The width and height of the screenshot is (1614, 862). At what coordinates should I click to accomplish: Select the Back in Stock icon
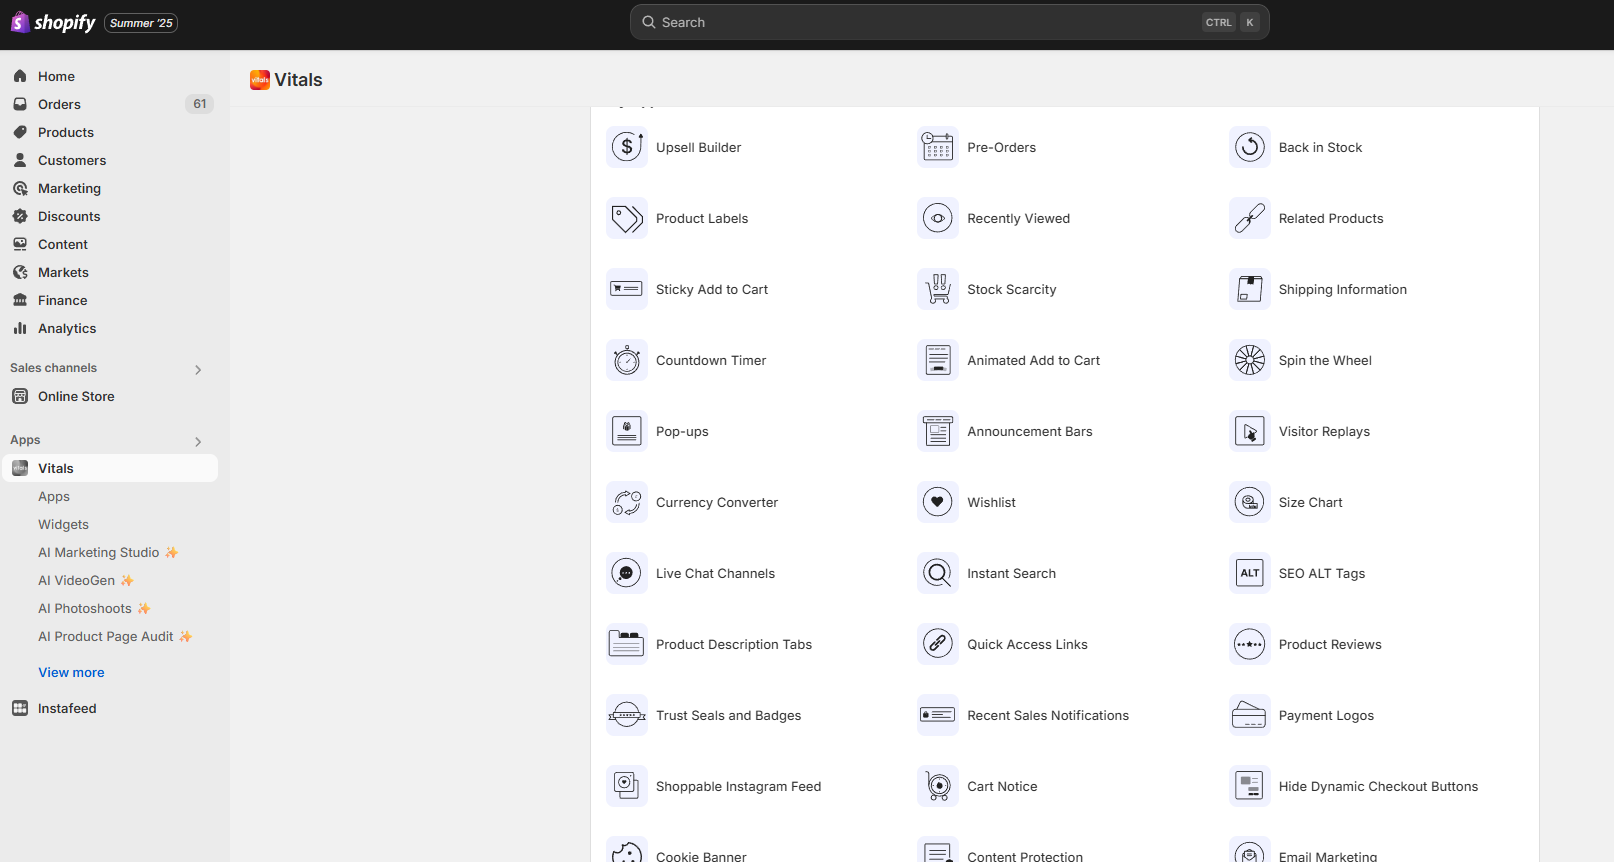[x=1250, y=147]
